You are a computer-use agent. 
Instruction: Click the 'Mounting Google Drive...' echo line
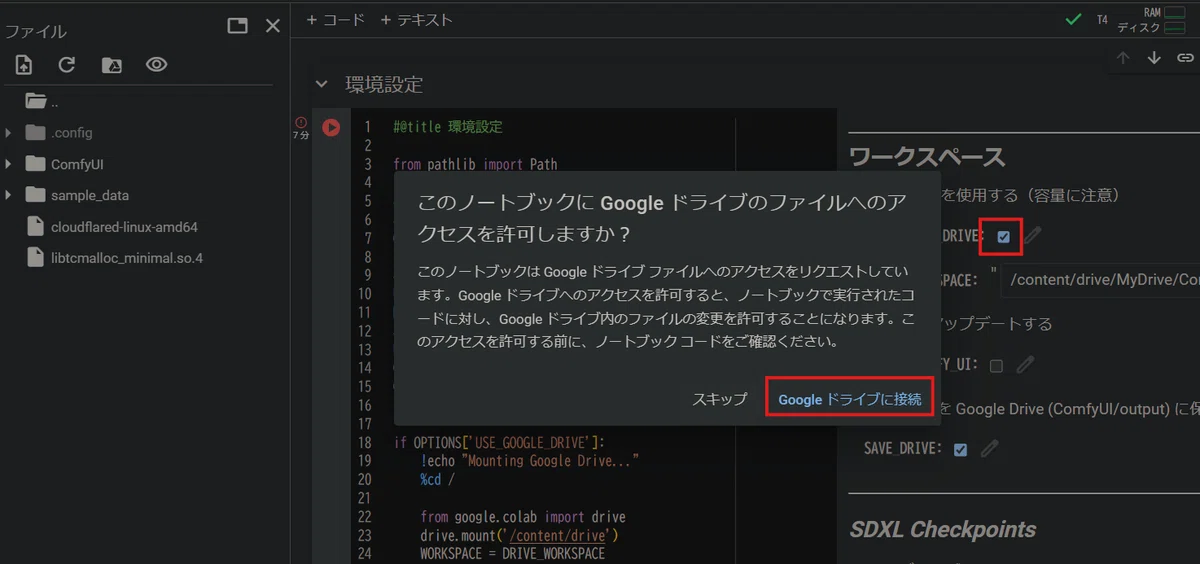click(x=529, y=461)
